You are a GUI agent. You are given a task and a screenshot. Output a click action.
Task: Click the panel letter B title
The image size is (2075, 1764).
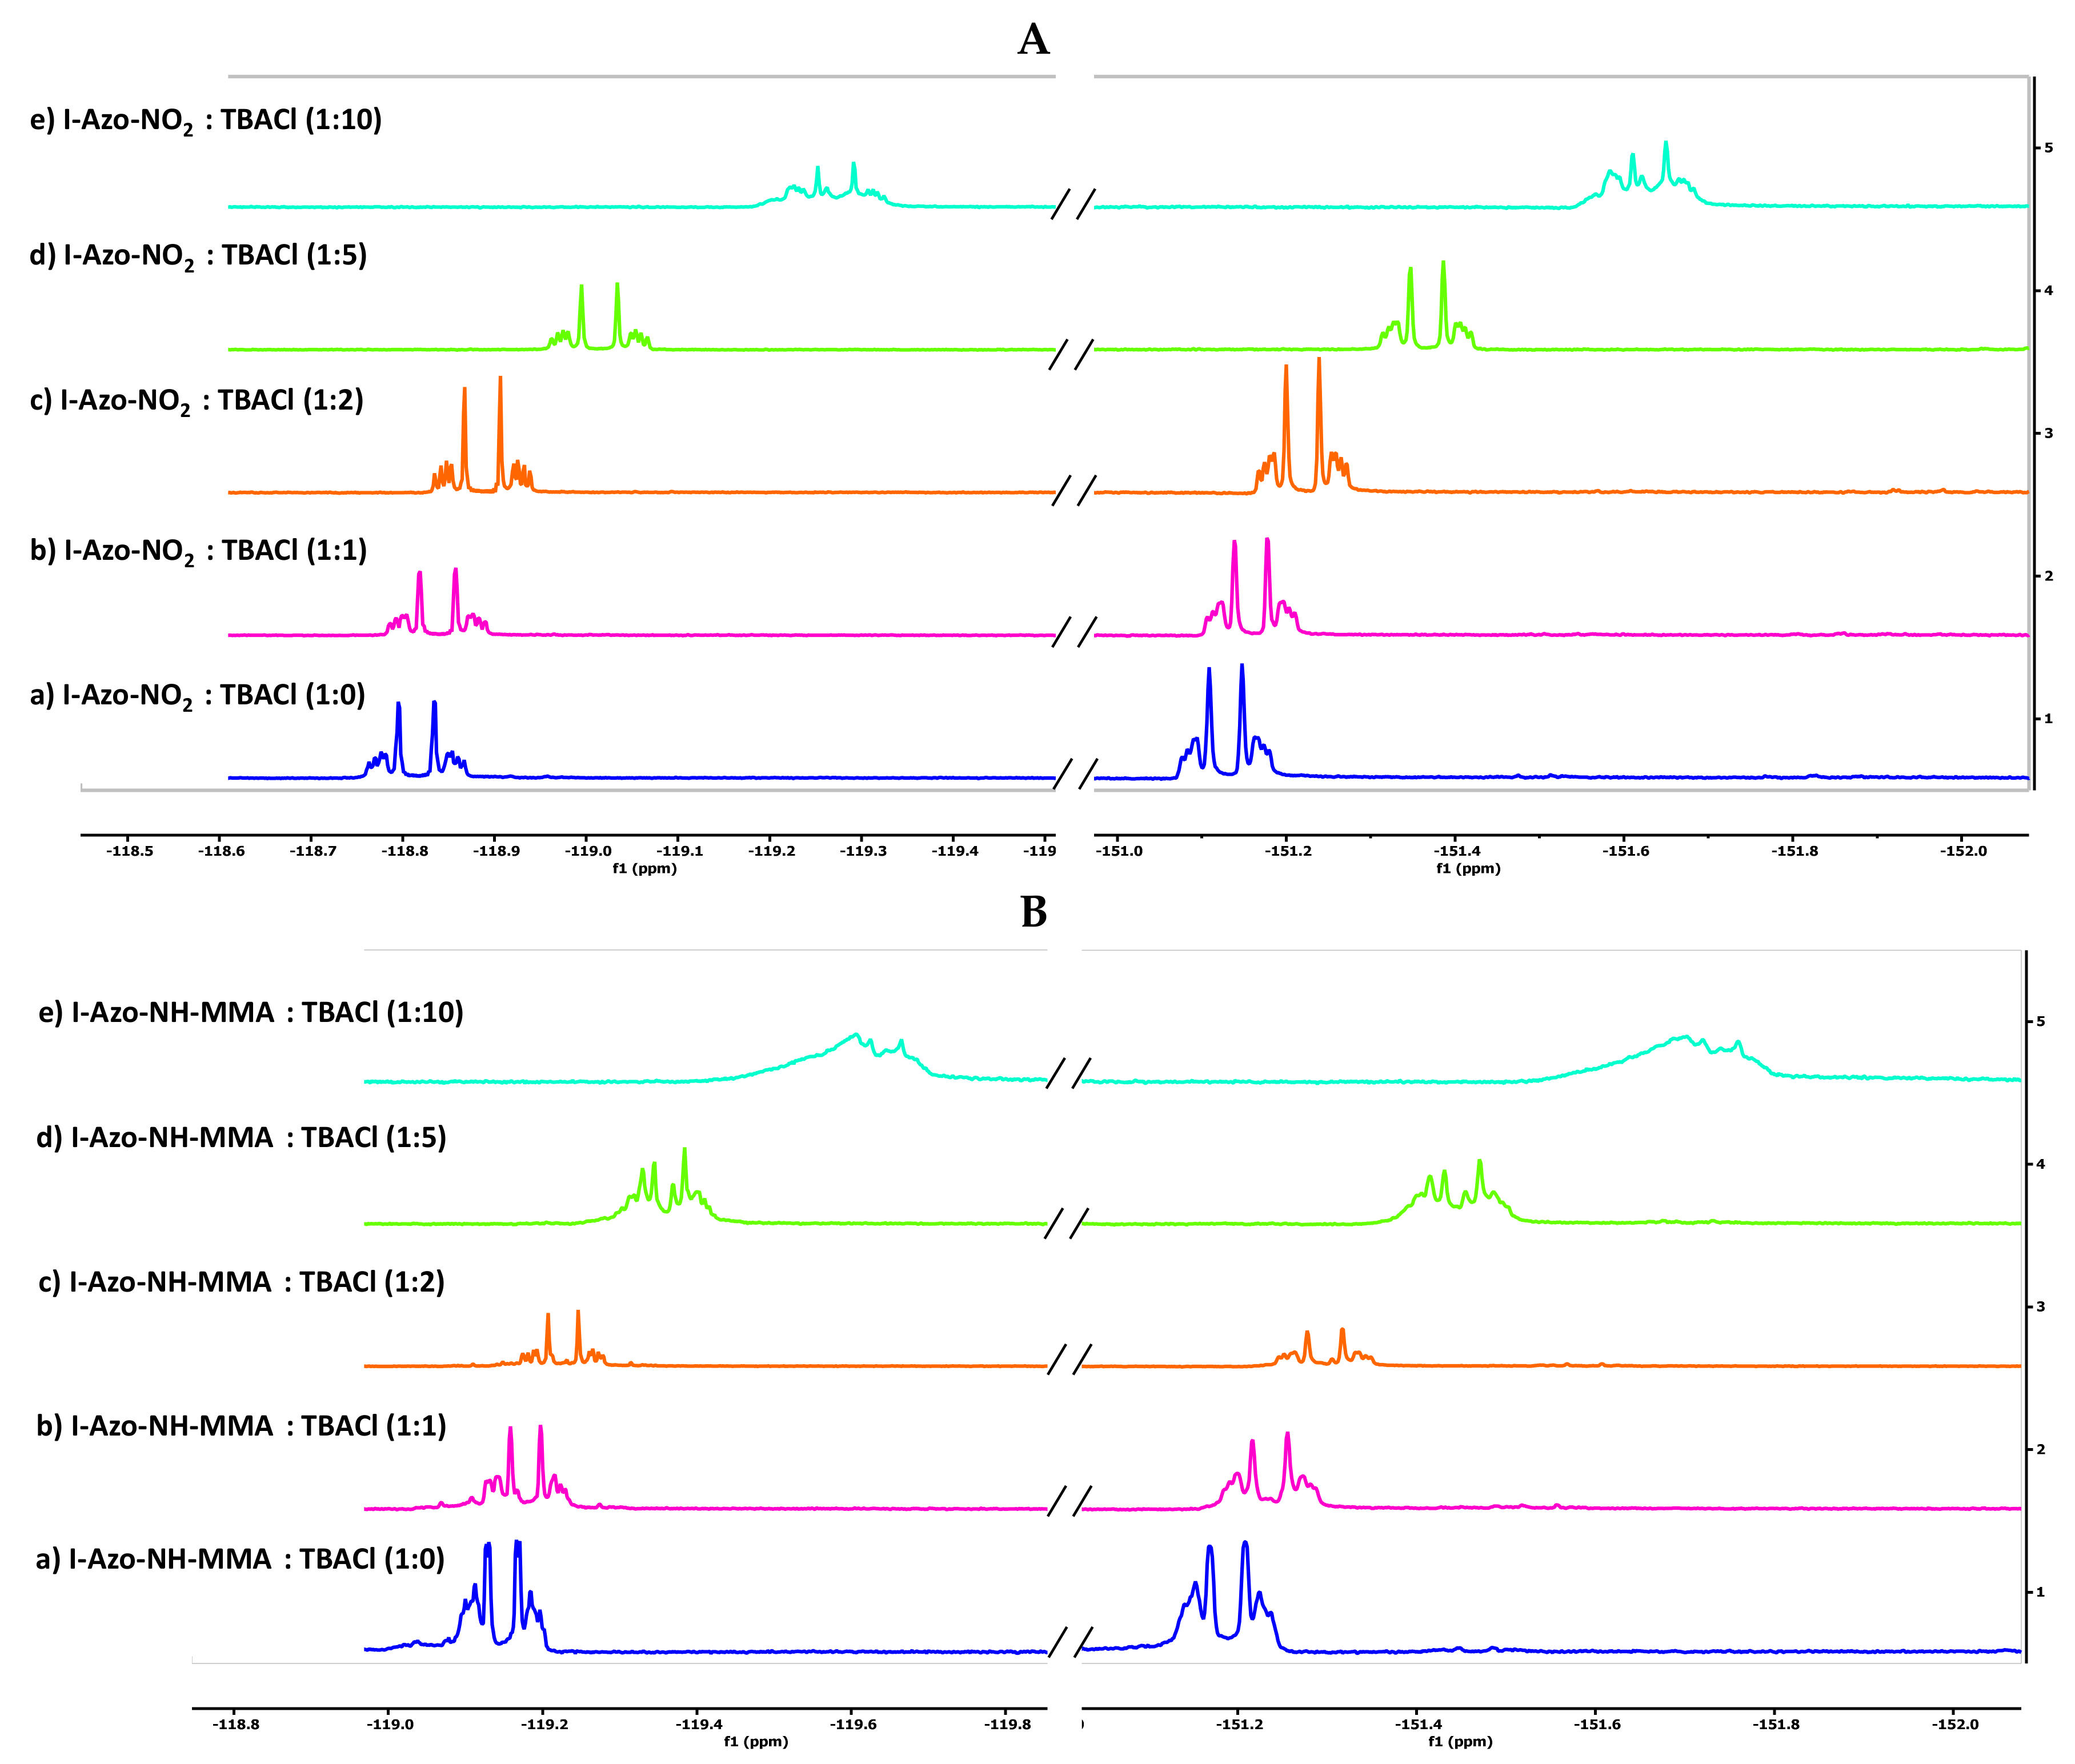point(1033,912)
